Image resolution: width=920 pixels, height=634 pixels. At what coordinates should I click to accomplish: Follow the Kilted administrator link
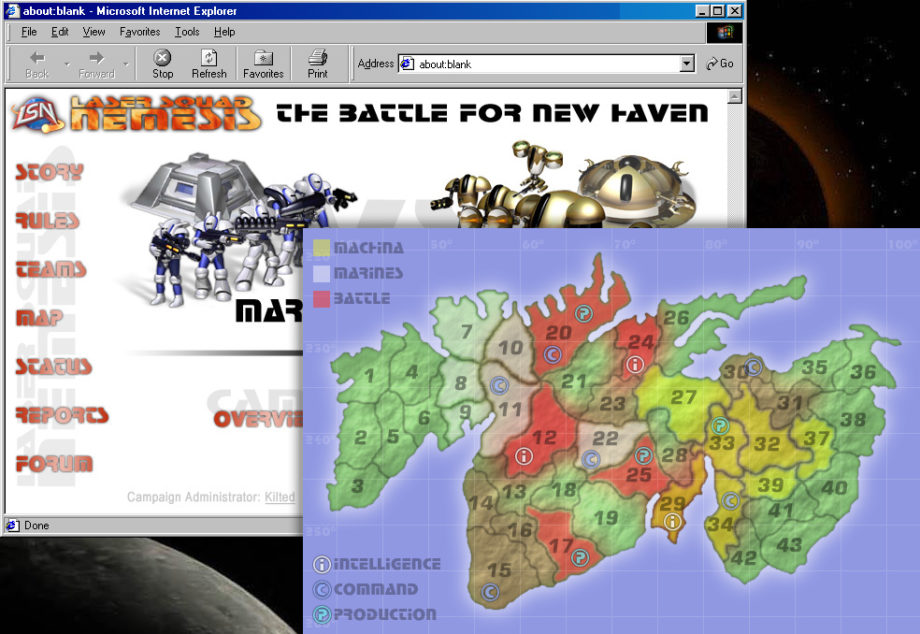[280, 497]
